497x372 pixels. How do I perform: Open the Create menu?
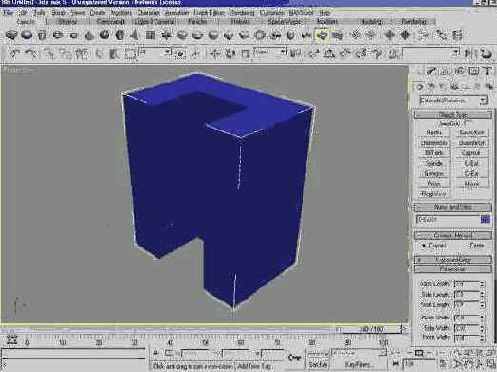tap(97, 13)
